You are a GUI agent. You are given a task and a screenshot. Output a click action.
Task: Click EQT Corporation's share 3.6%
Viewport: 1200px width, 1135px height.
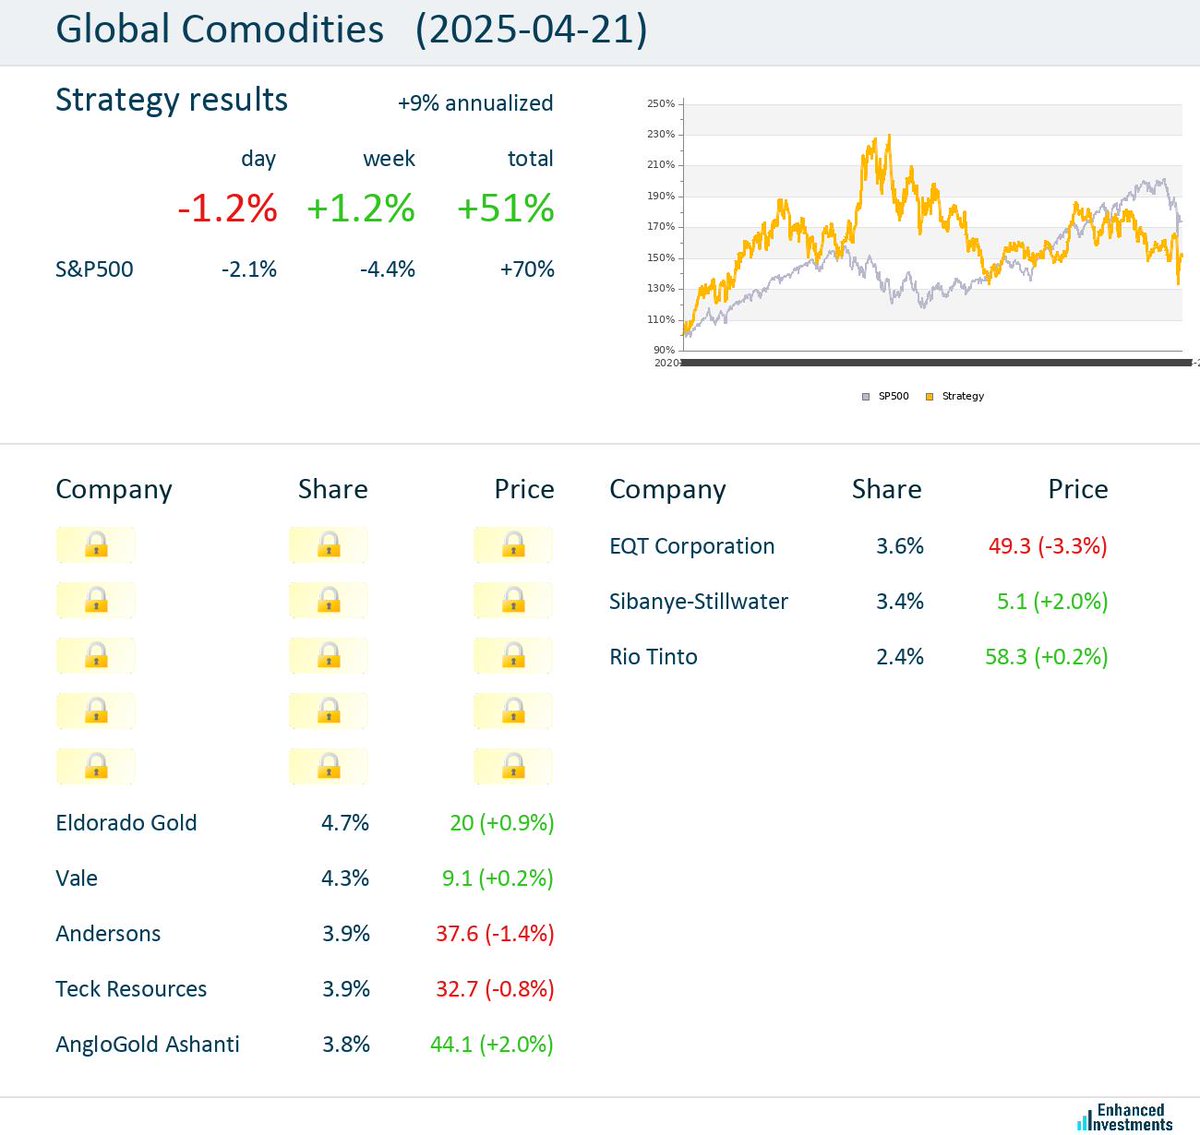click(x=900, y=546)
